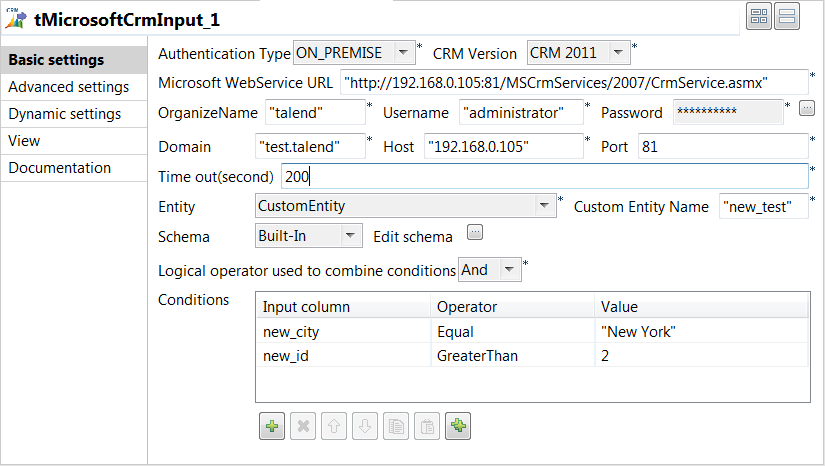The width and height of the screenshot is (825, 466).
Task: Click the Time out field showing 200
Action: point(543,177)
